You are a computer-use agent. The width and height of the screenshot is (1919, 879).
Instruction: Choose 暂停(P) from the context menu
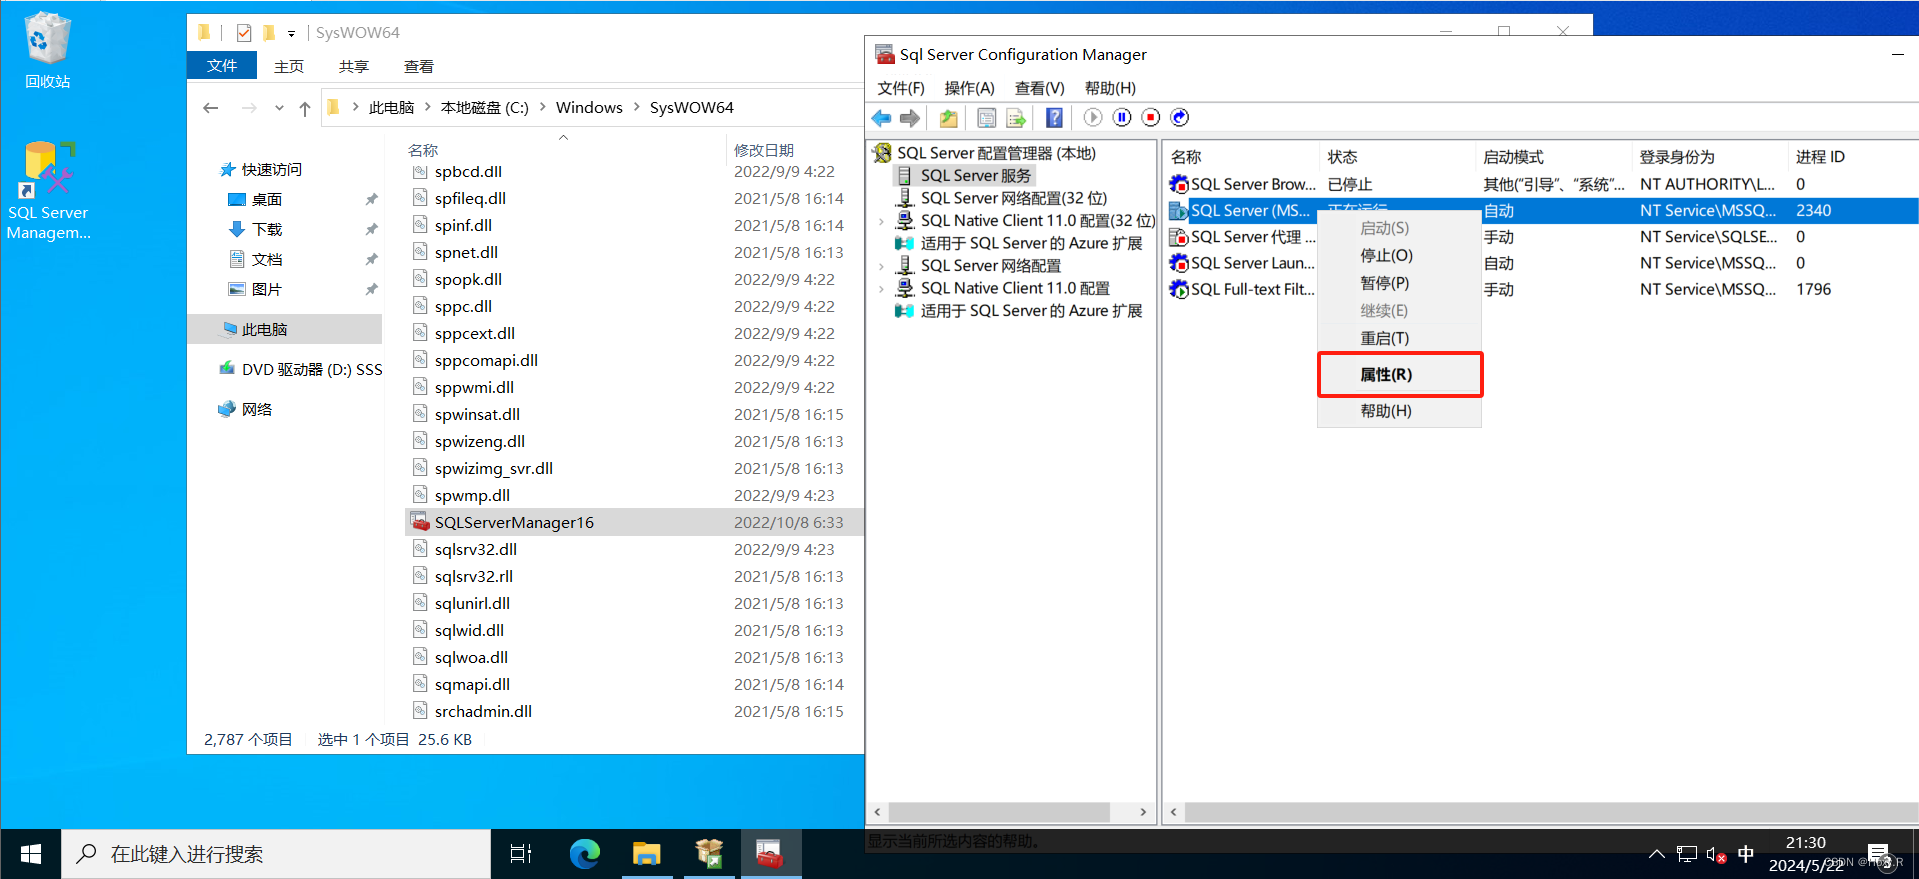(x=1399, y=283)
